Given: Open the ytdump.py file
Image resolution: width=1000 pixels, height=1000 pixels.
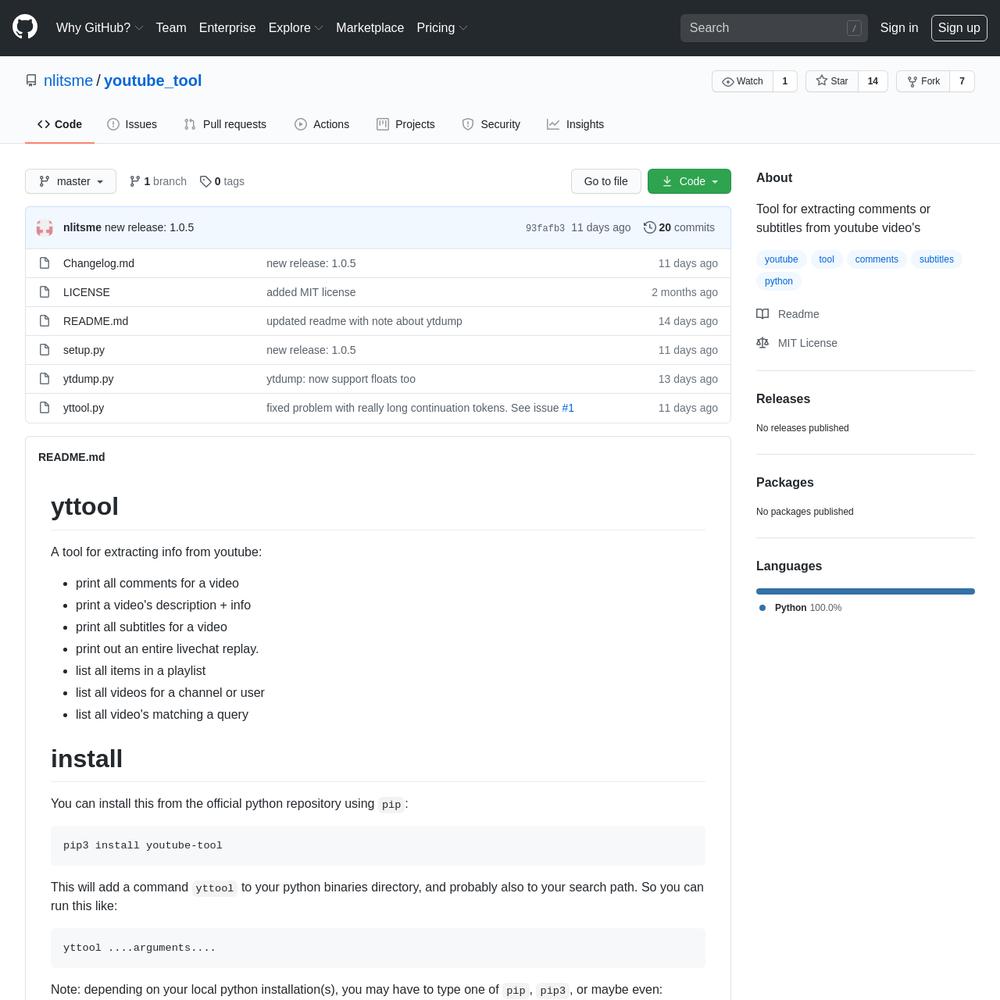Looking at the screenshot, I should [x=89, y=379].
